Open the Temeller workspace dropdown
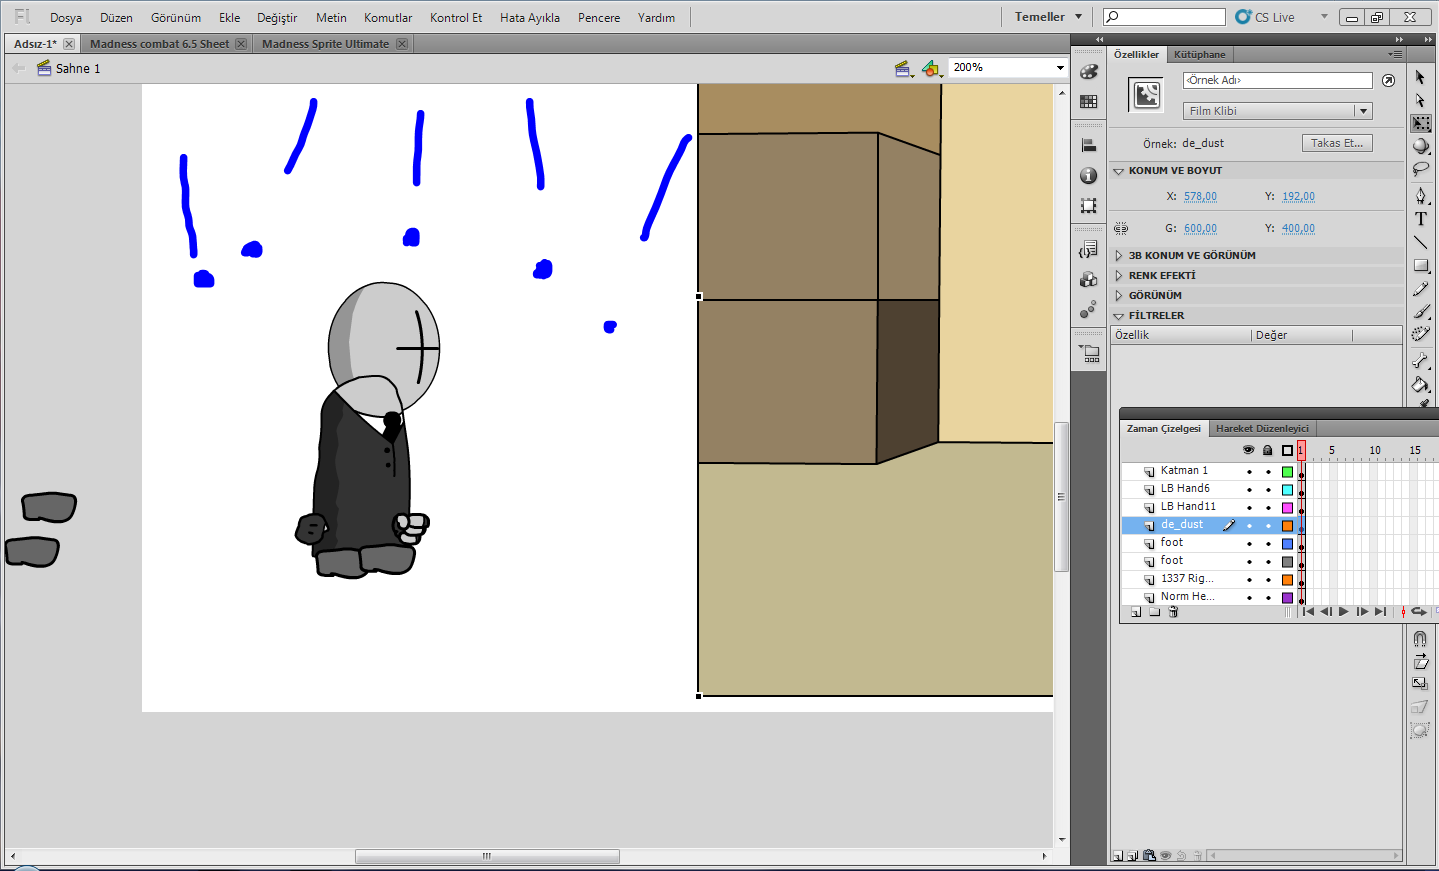The height and width of the screenshot is (871, 1439). (x=1049, y=17)
